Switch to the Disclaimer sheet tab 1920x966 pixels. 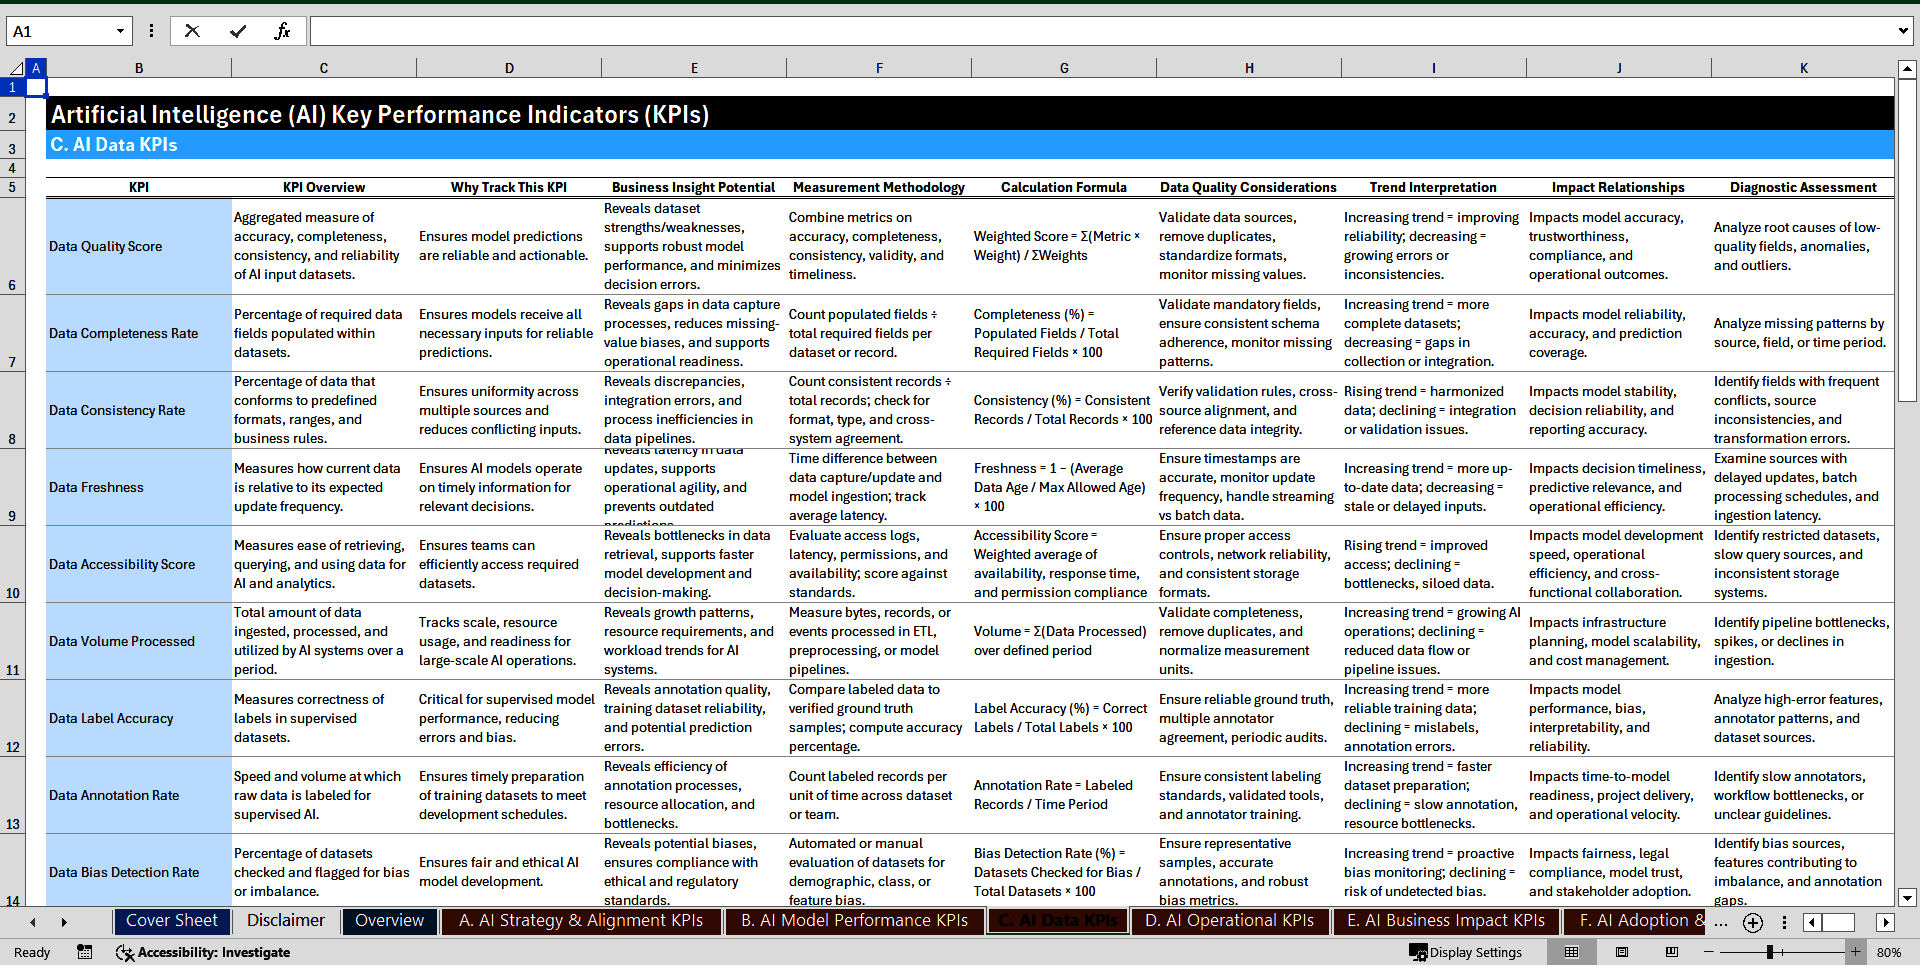pos(285,920)
